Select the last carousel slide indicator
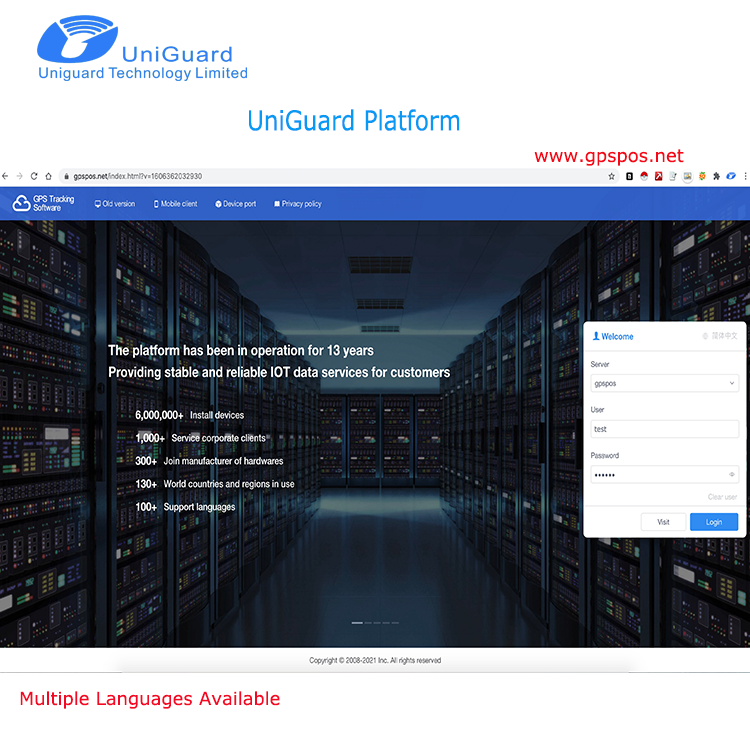The width and height of the screenshot is (750, 750). (395, 623)
